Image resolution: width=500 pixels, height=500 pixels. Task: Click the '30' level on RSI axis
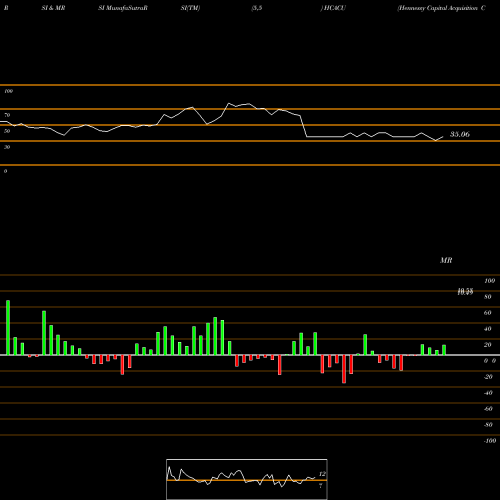[7, 147]
